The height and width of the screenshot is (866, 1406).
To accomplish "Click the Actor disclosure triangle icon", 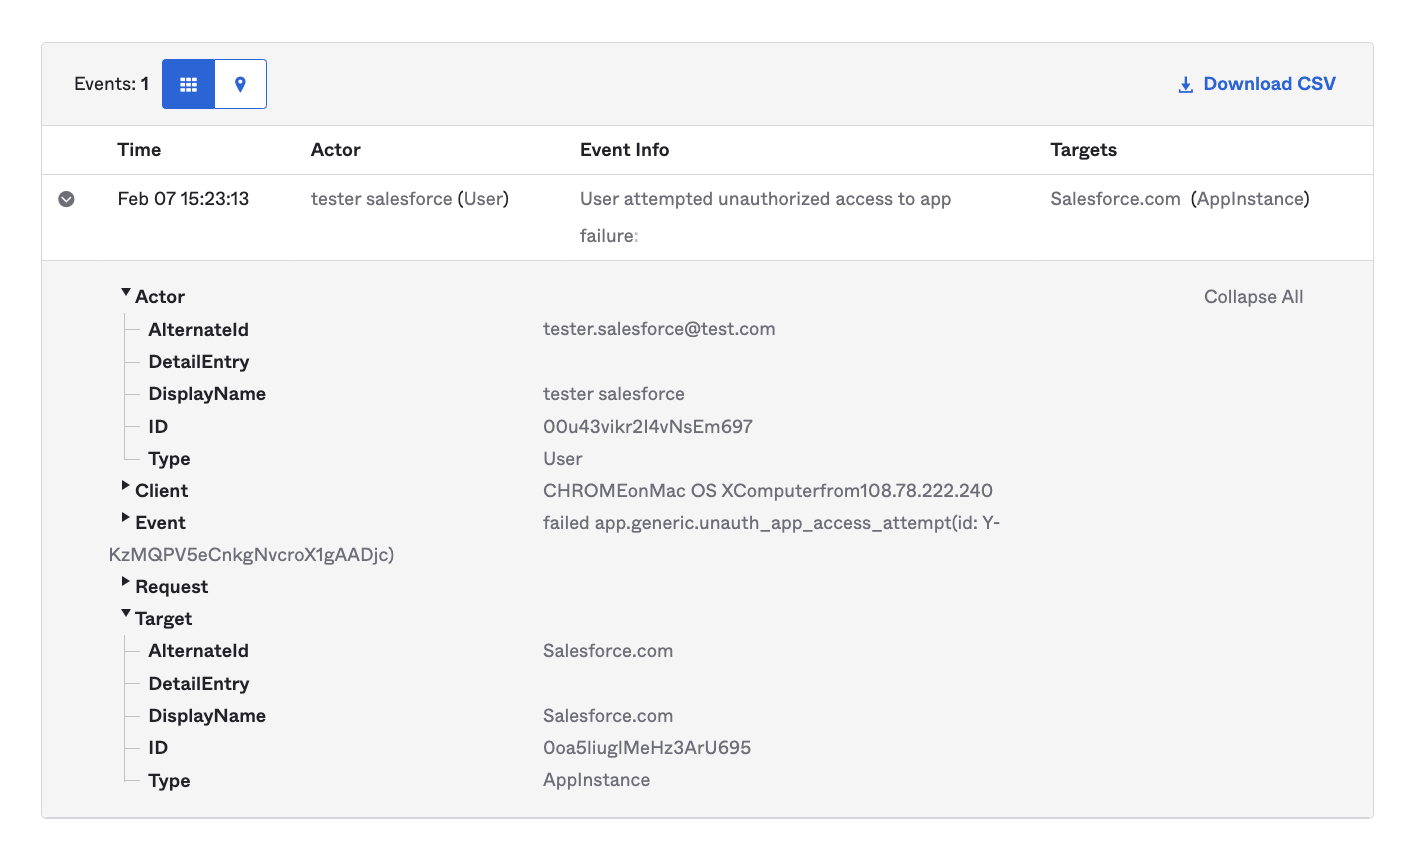I will (x=126, y=292).
